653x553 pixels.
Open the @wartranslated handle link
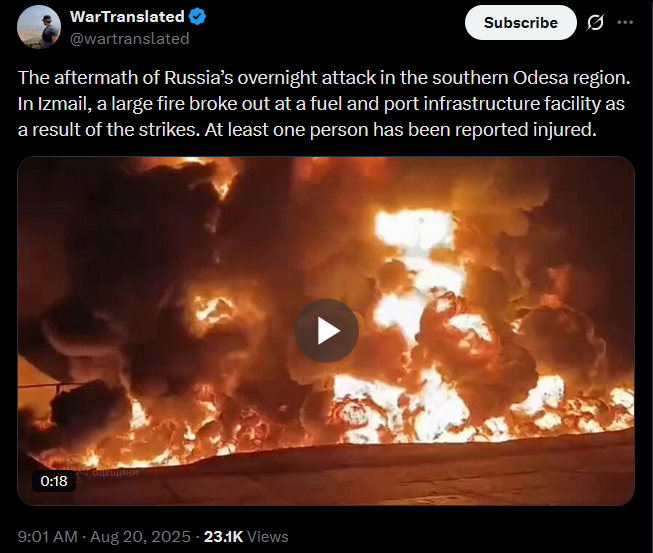click(x=130, y=39)
